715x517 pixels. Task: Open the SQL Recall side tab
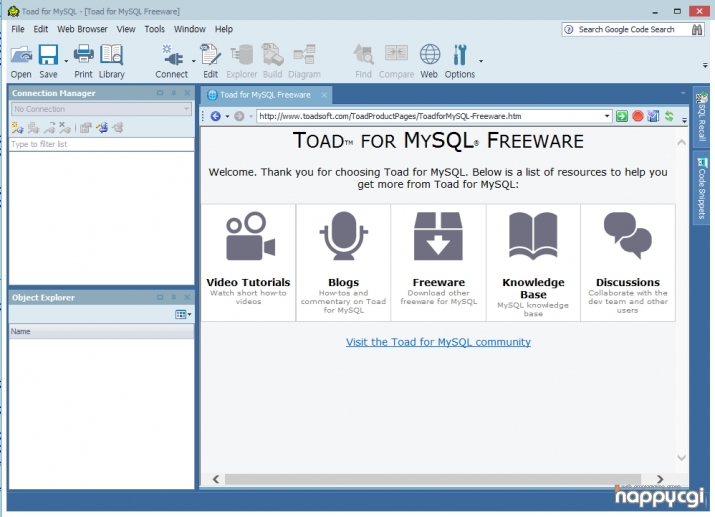701,117
